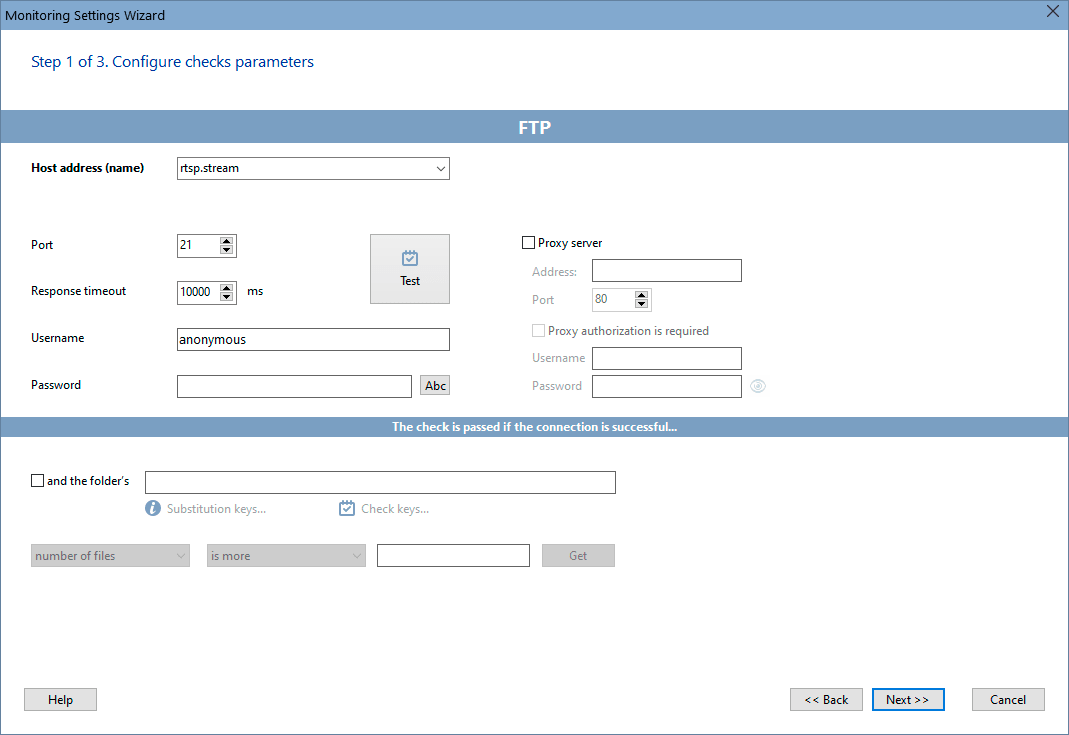1069x735 pixels.
Task: Decrease Response timeout with down arrow
Action: tap(228, 297)
